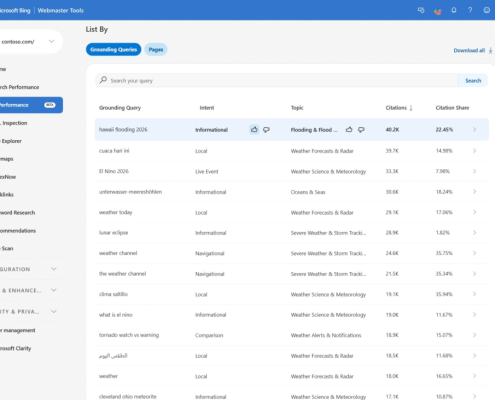Click the Search button
Image resolution: width=495 pixels, height=400 pixels.
click(x=473, y=81)
